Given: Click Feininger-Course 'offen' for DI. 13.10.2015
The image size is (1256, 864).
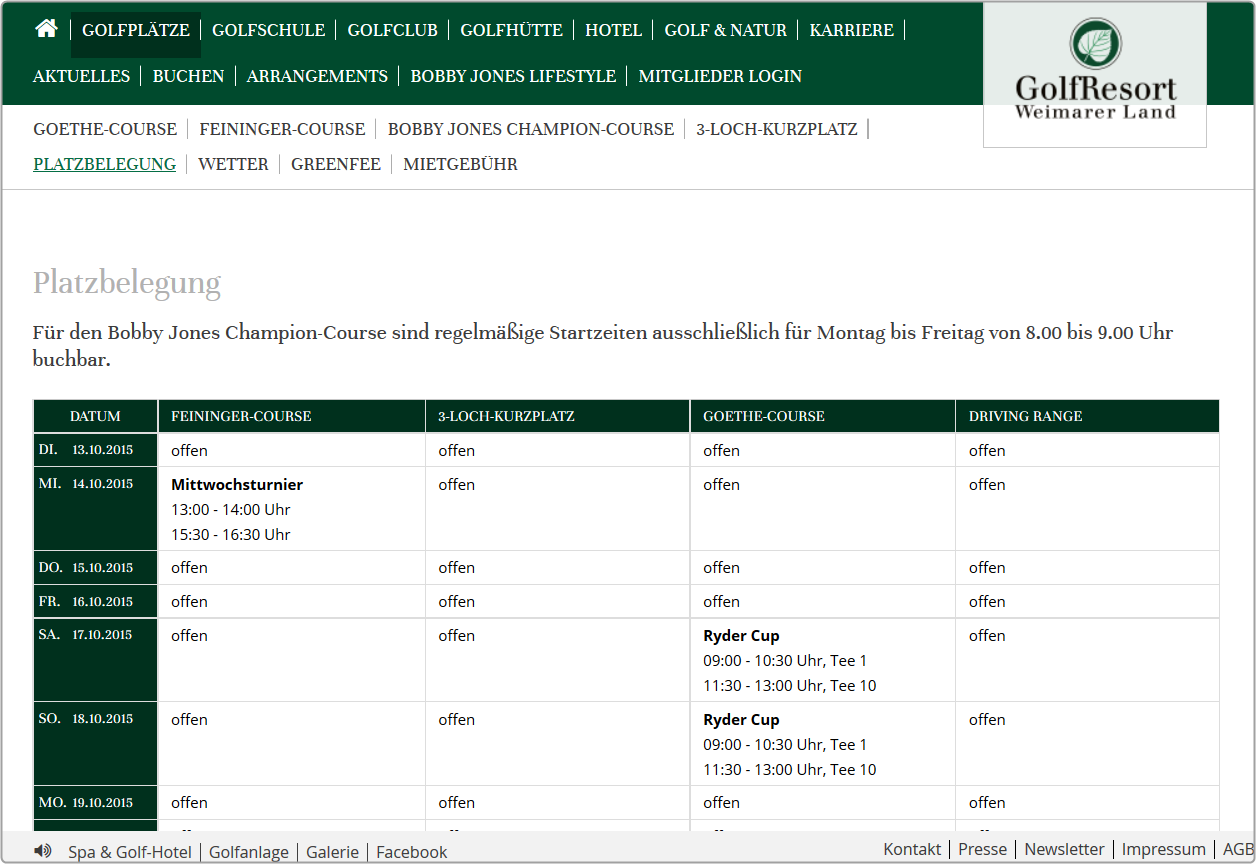Looking at the screenshot, I should pyautogui.click(x=189, y=451).
